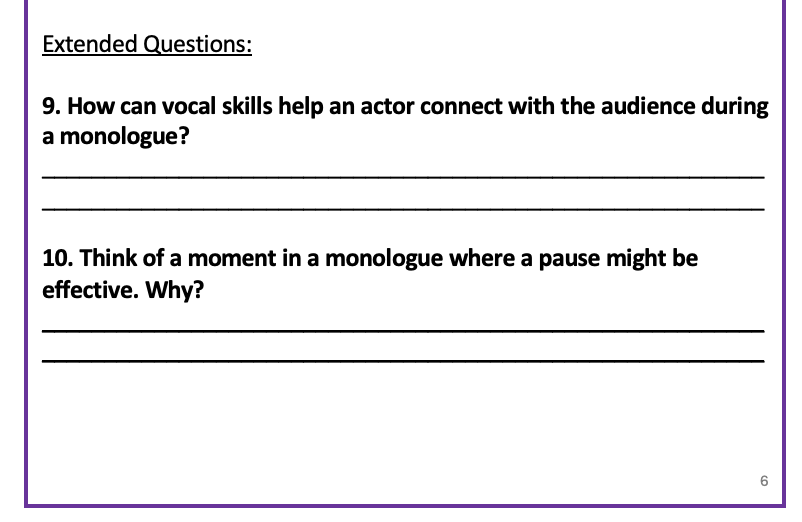802x522 pixels.
Task: Click the word "pause" in question 10
Action: (x=569, y=259)
